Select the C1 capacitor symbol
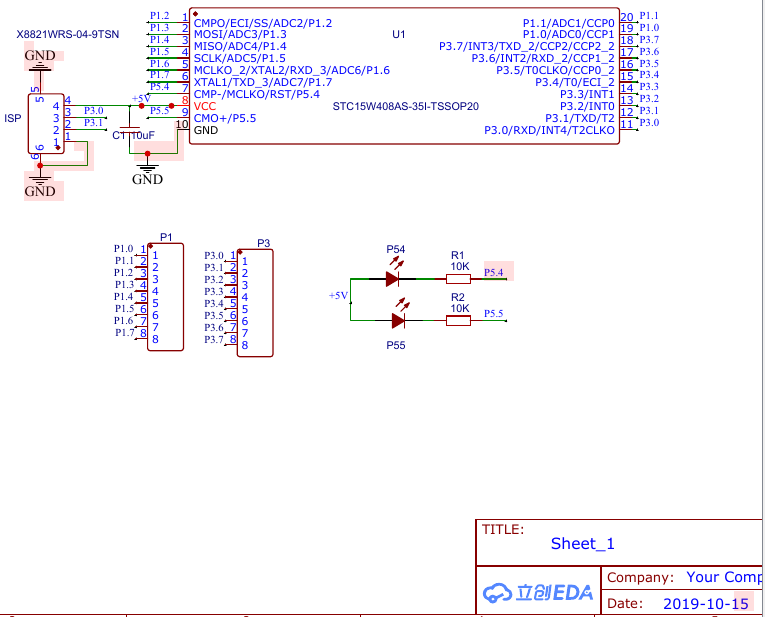 point(130,129)
